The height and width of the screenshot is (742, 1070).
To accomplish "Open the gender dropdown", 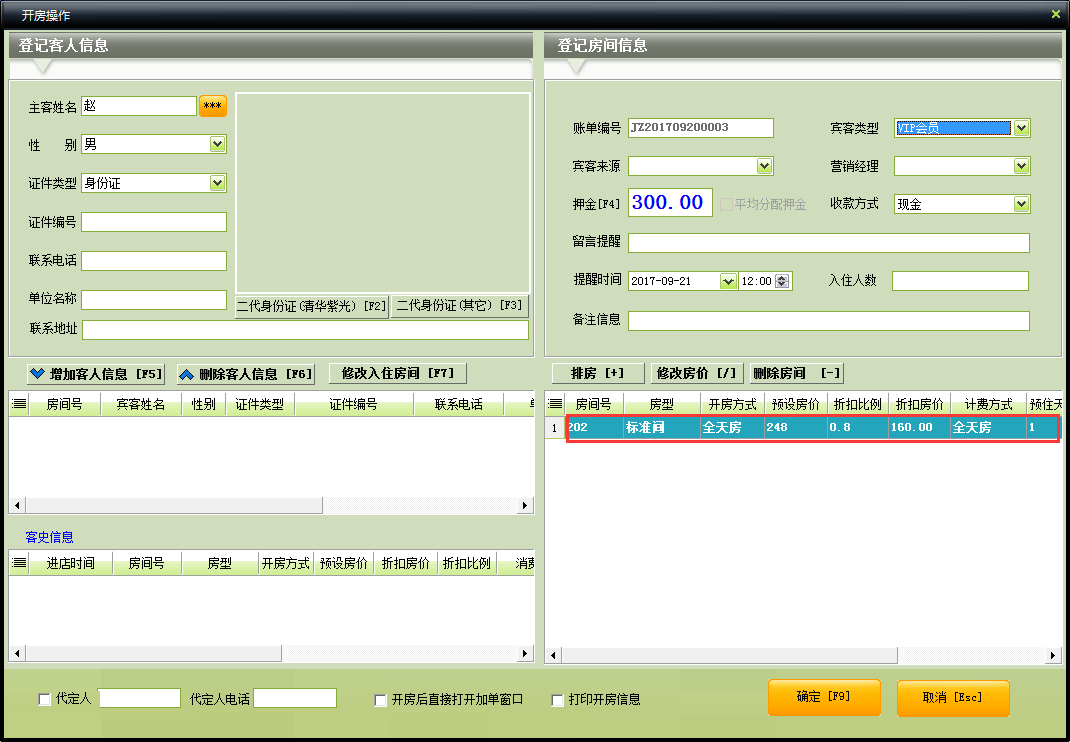I will coord(218,144).
